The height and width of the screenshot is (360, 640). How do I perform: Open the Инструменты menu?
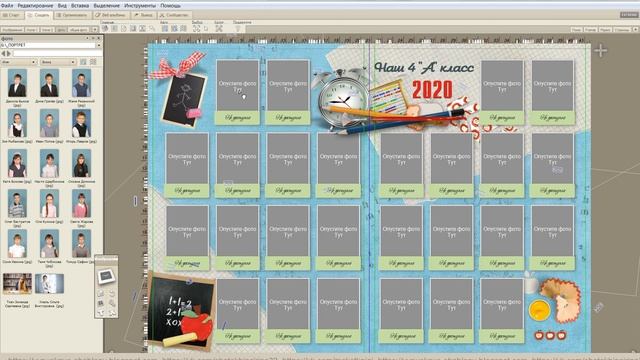(140, 6)
